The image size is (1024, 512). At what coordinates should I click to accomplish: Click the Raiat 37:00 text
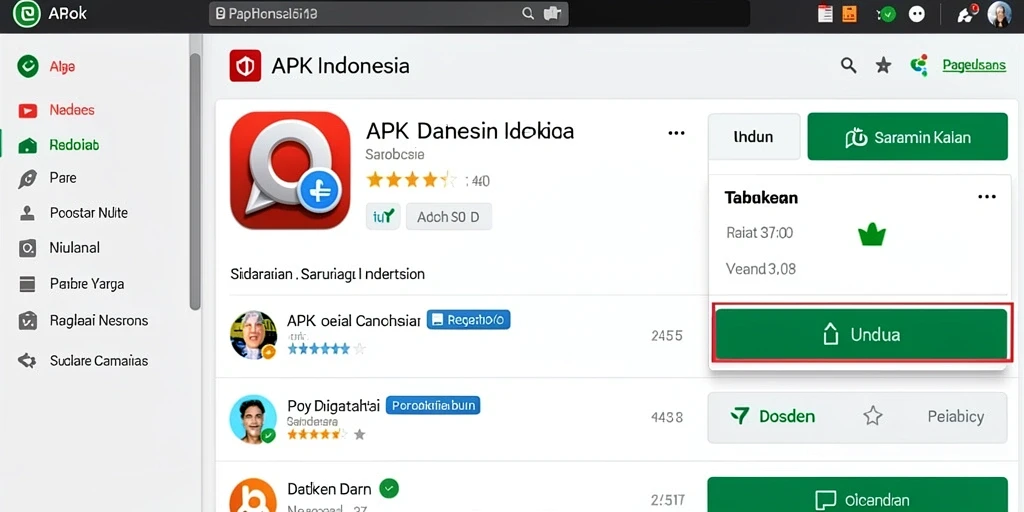(760, 232)
